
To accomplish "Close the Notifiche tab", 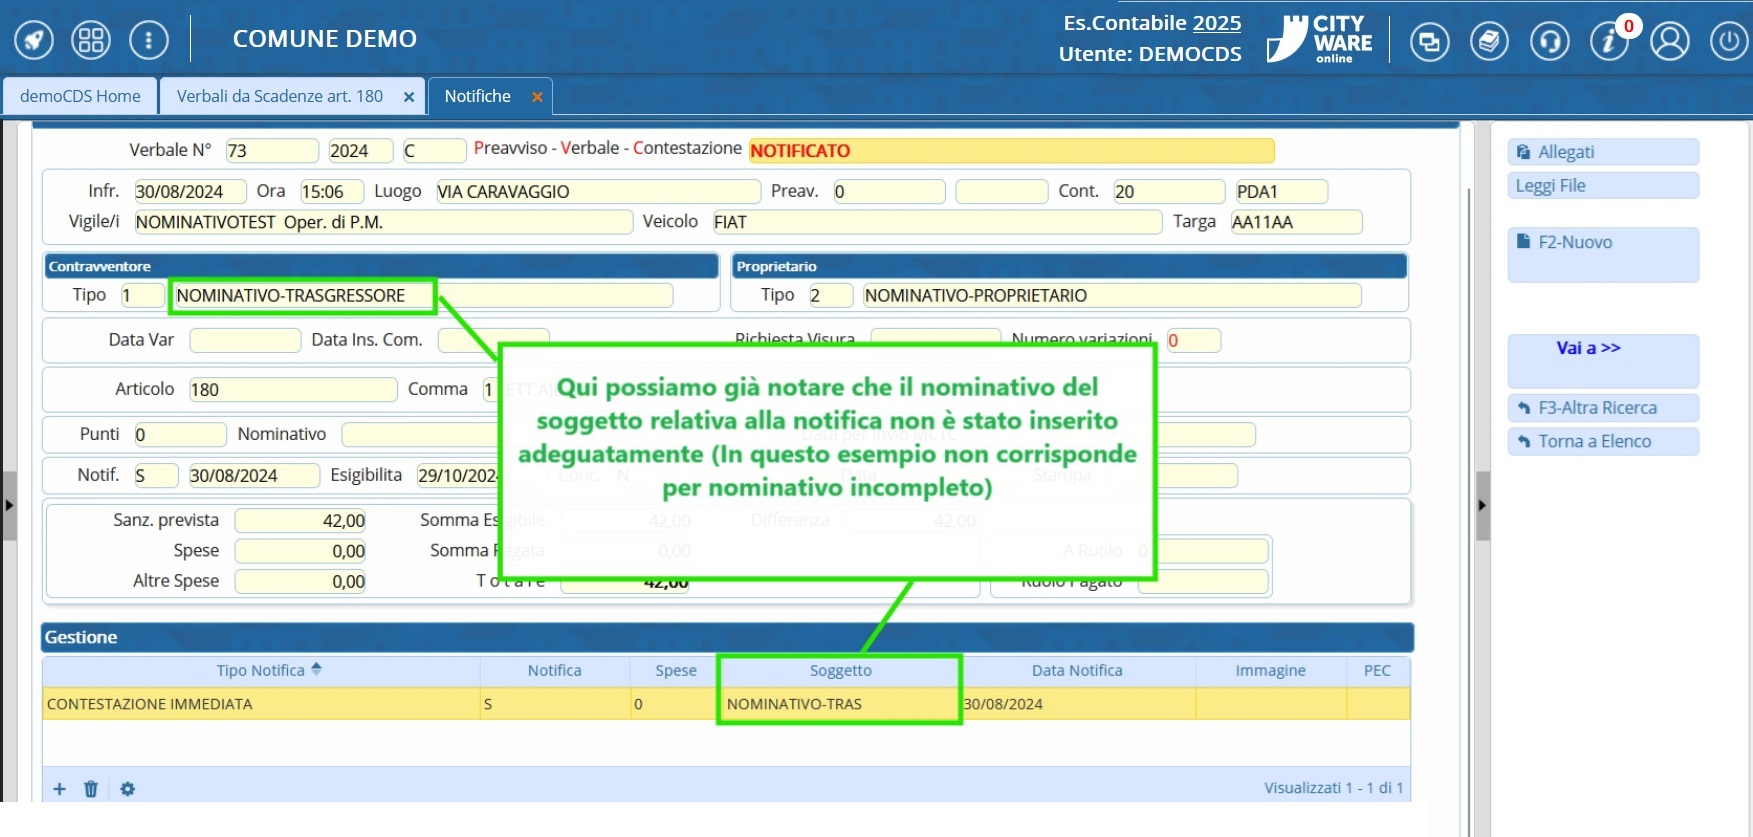I will tap(537, 97).
